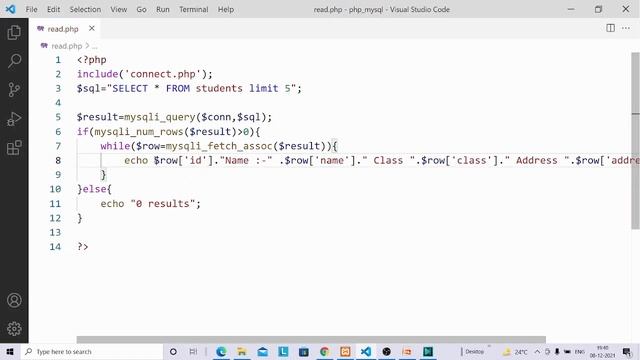Click the horizontal editor scrollbar thumb
This screenshot has width=640, height=360.
click(x=311, y=340)
